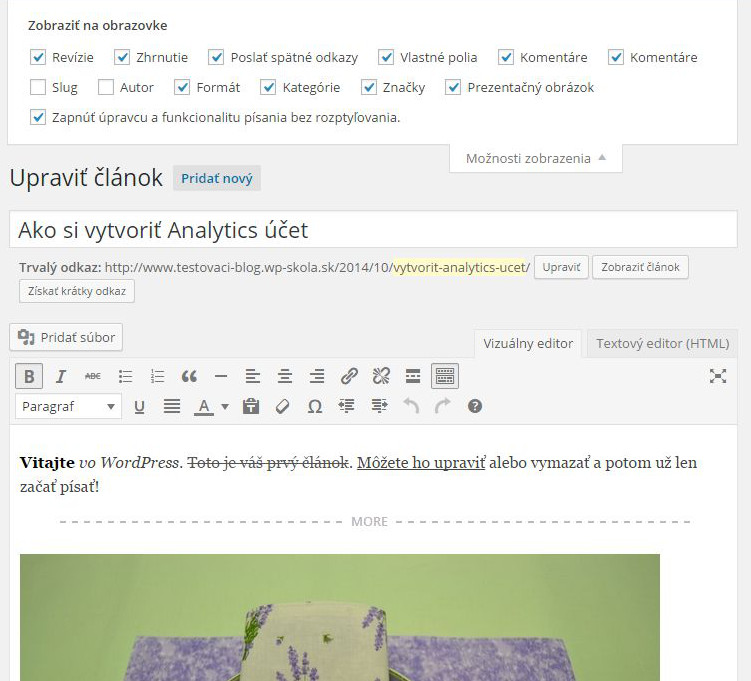The image size is (751, 681).
Task: Remove link with the unlink icon
Action: [381, 376]
